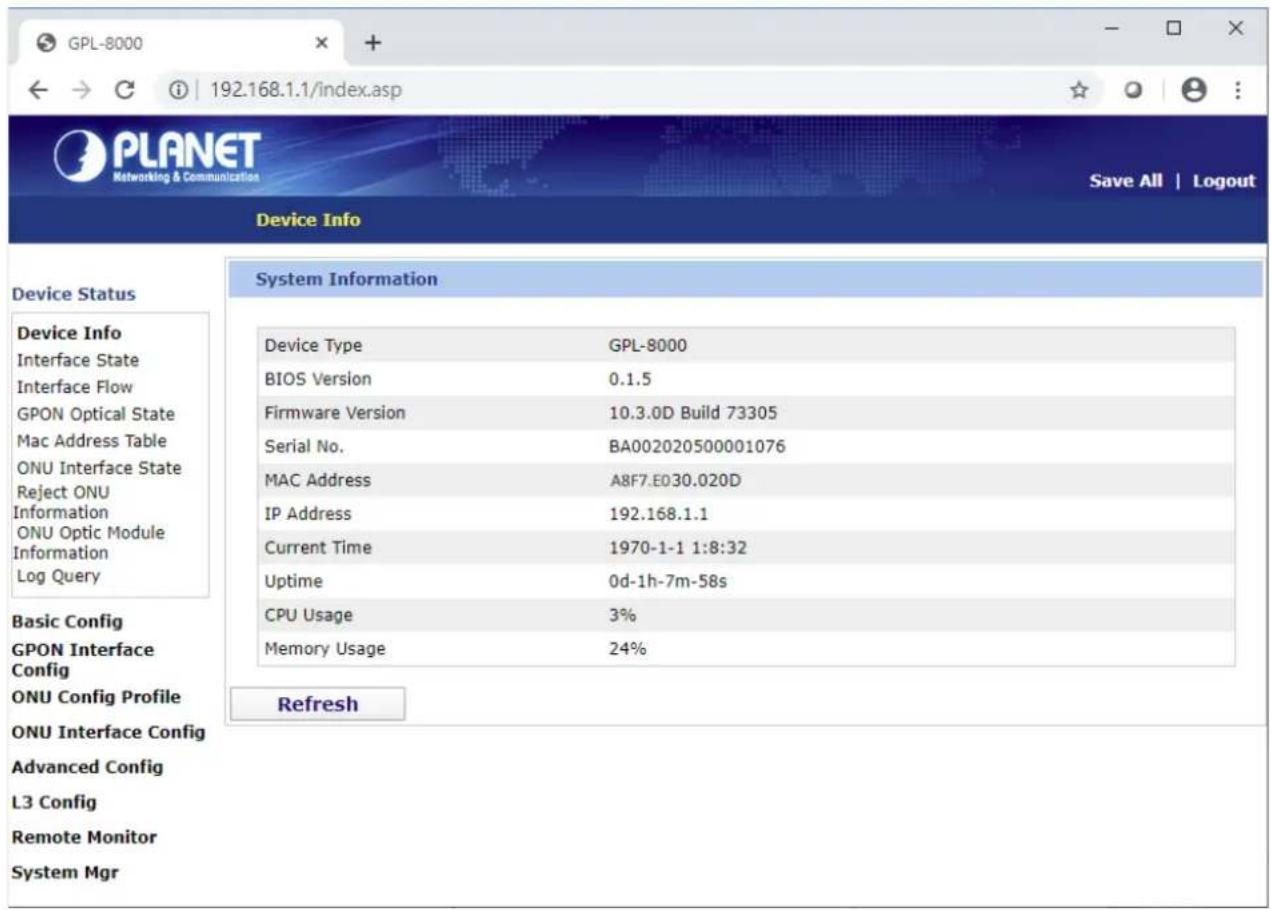Screen dimensions: 1271x910
Task: Click MAC address value A8F7.E030.020D
Action: tap(675, 480)
